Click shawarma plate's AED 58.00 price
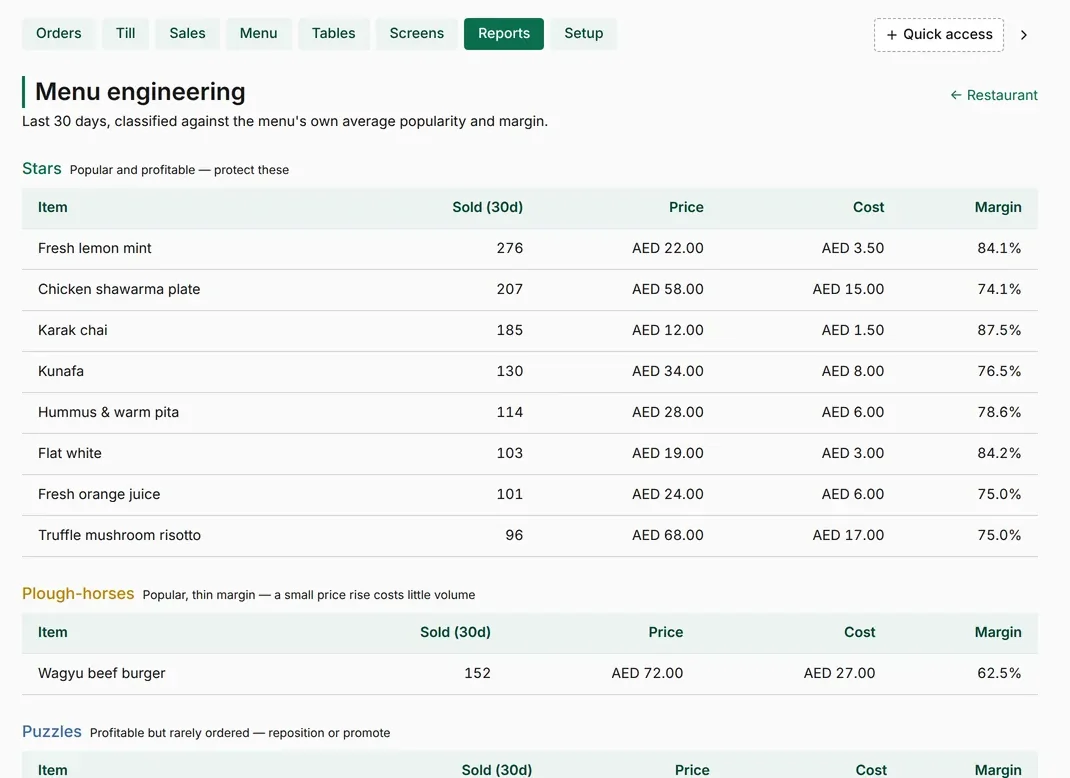Screen dimensions: 1070x778 point(667,289)
